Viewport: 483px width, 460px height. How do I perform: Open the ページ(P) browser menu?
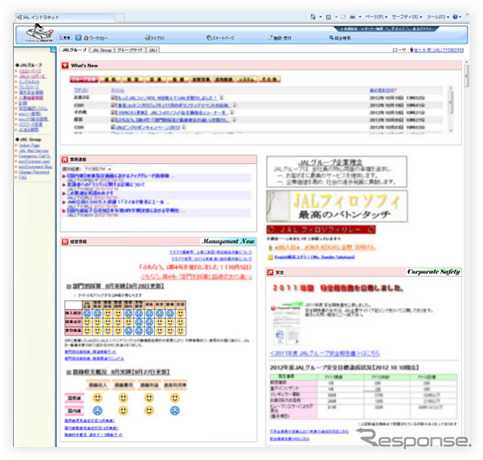pyautogui.click(x=376, y=17)
